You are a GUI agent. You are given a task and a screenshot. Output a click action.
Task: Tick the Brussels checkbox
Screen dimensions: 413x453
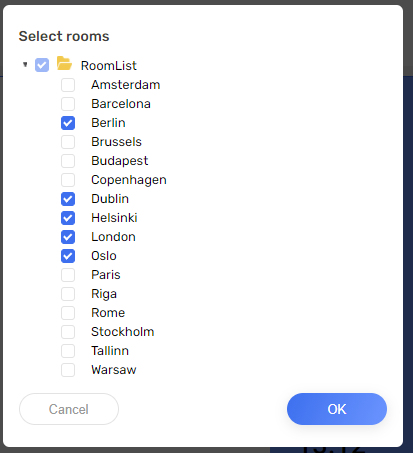68,142
